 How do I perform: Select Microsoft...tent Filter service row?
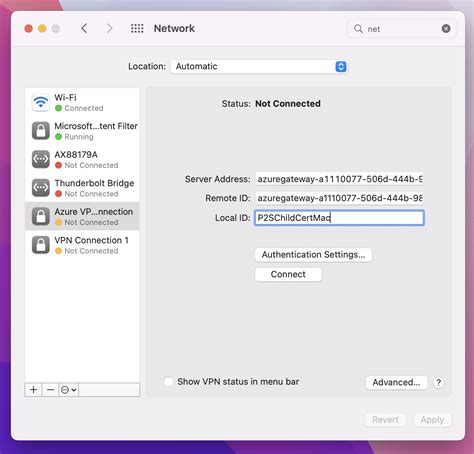click(x=82, y=131)
